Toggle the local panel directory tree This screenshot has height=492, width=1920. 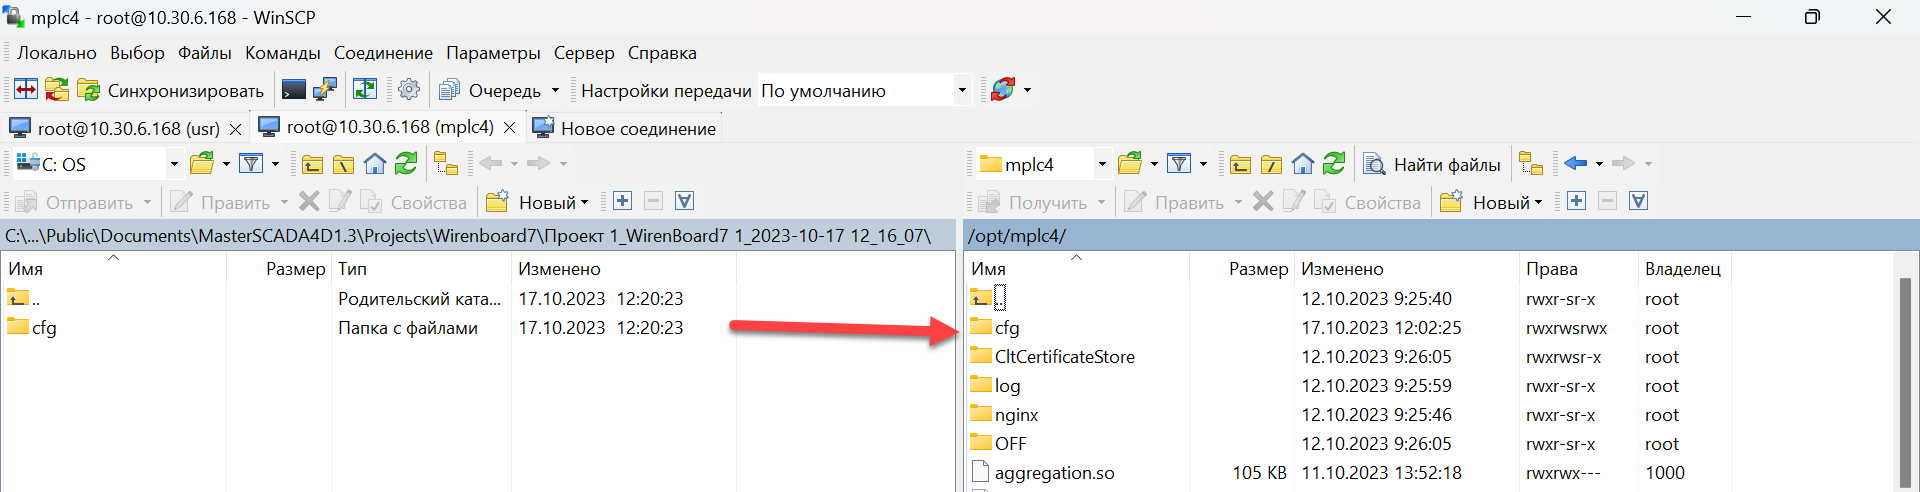pyautogui.click(x=446, y=164)
